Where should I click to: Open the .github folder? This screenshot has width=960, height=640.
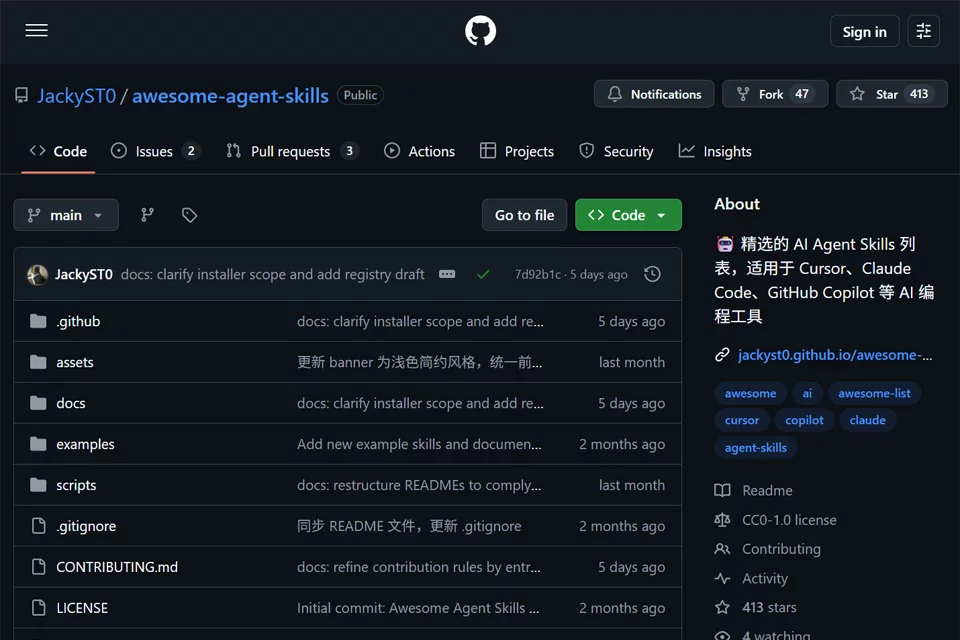pos(78,322)
